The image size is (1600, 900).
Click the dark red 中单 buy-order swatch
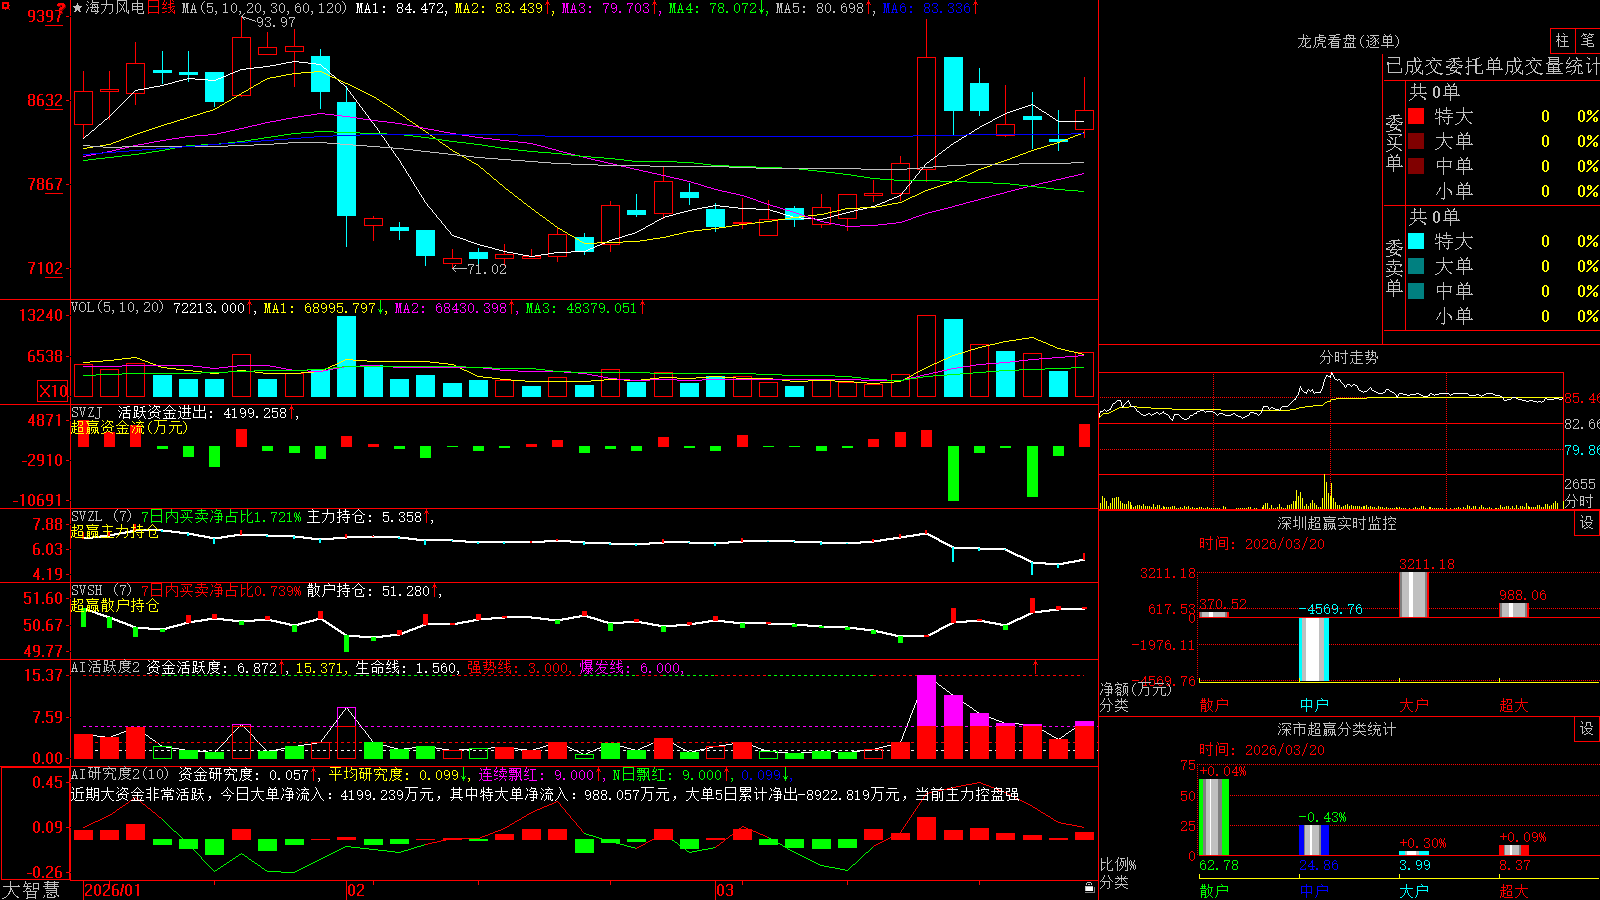pyautogui.click(x=1416, y=166)
